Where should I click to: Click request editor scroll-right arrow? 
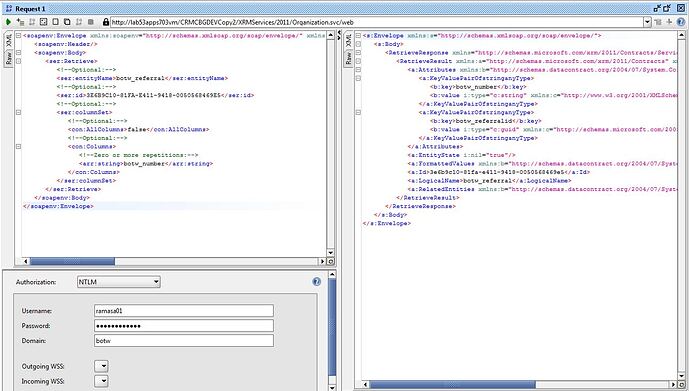322,261
